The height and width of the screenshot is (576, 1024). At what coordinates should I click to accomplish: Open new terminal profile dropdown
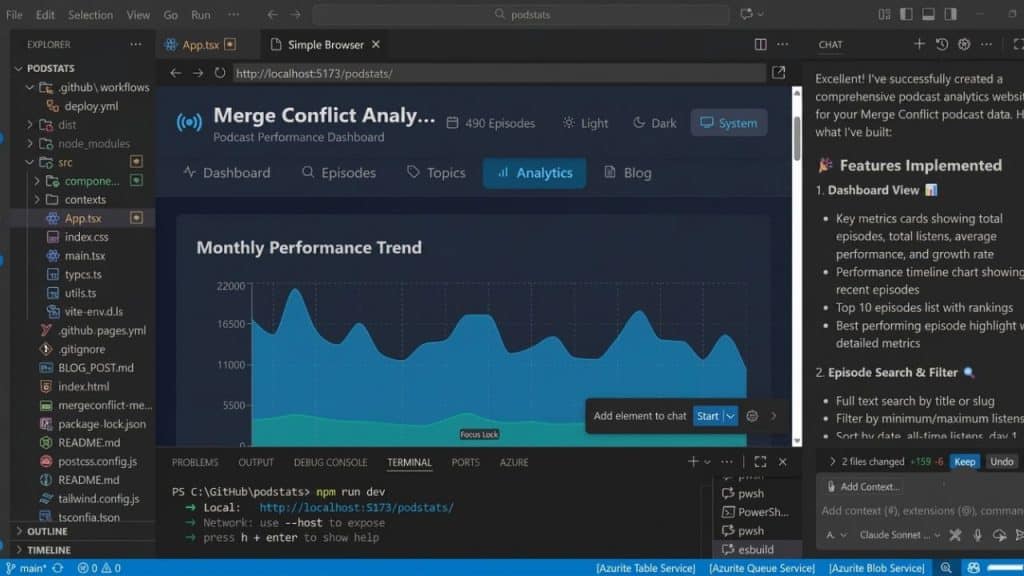[707, 462]
